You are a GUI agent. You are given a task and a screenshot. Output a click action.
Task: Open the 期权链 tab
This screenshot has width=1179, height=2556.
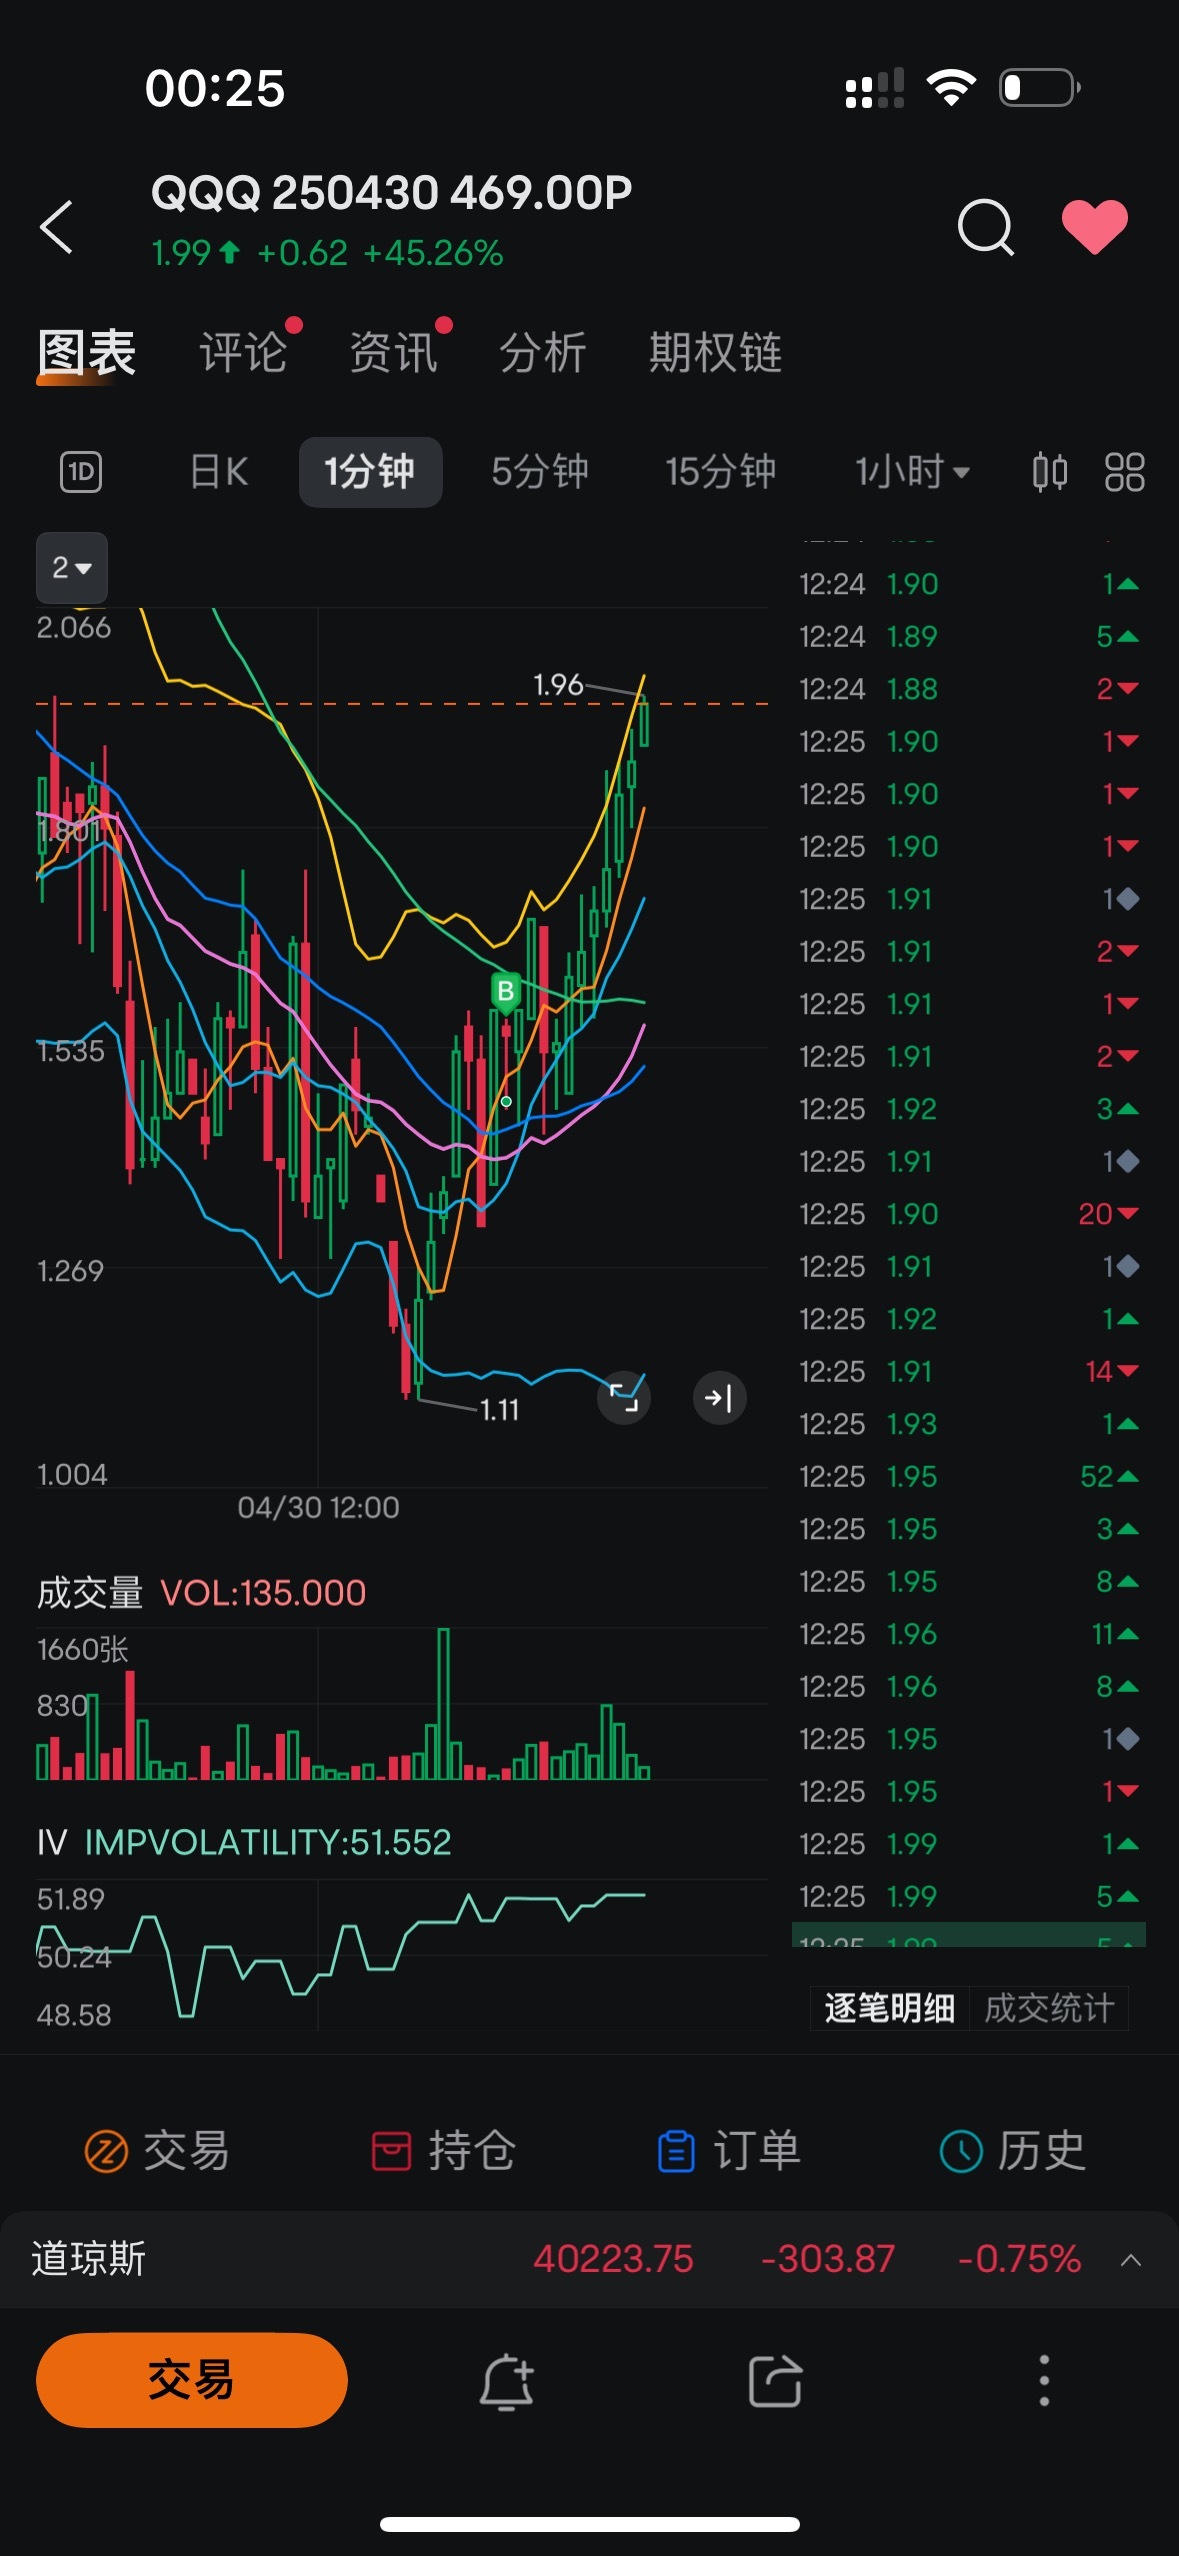[x=715, y=353]
